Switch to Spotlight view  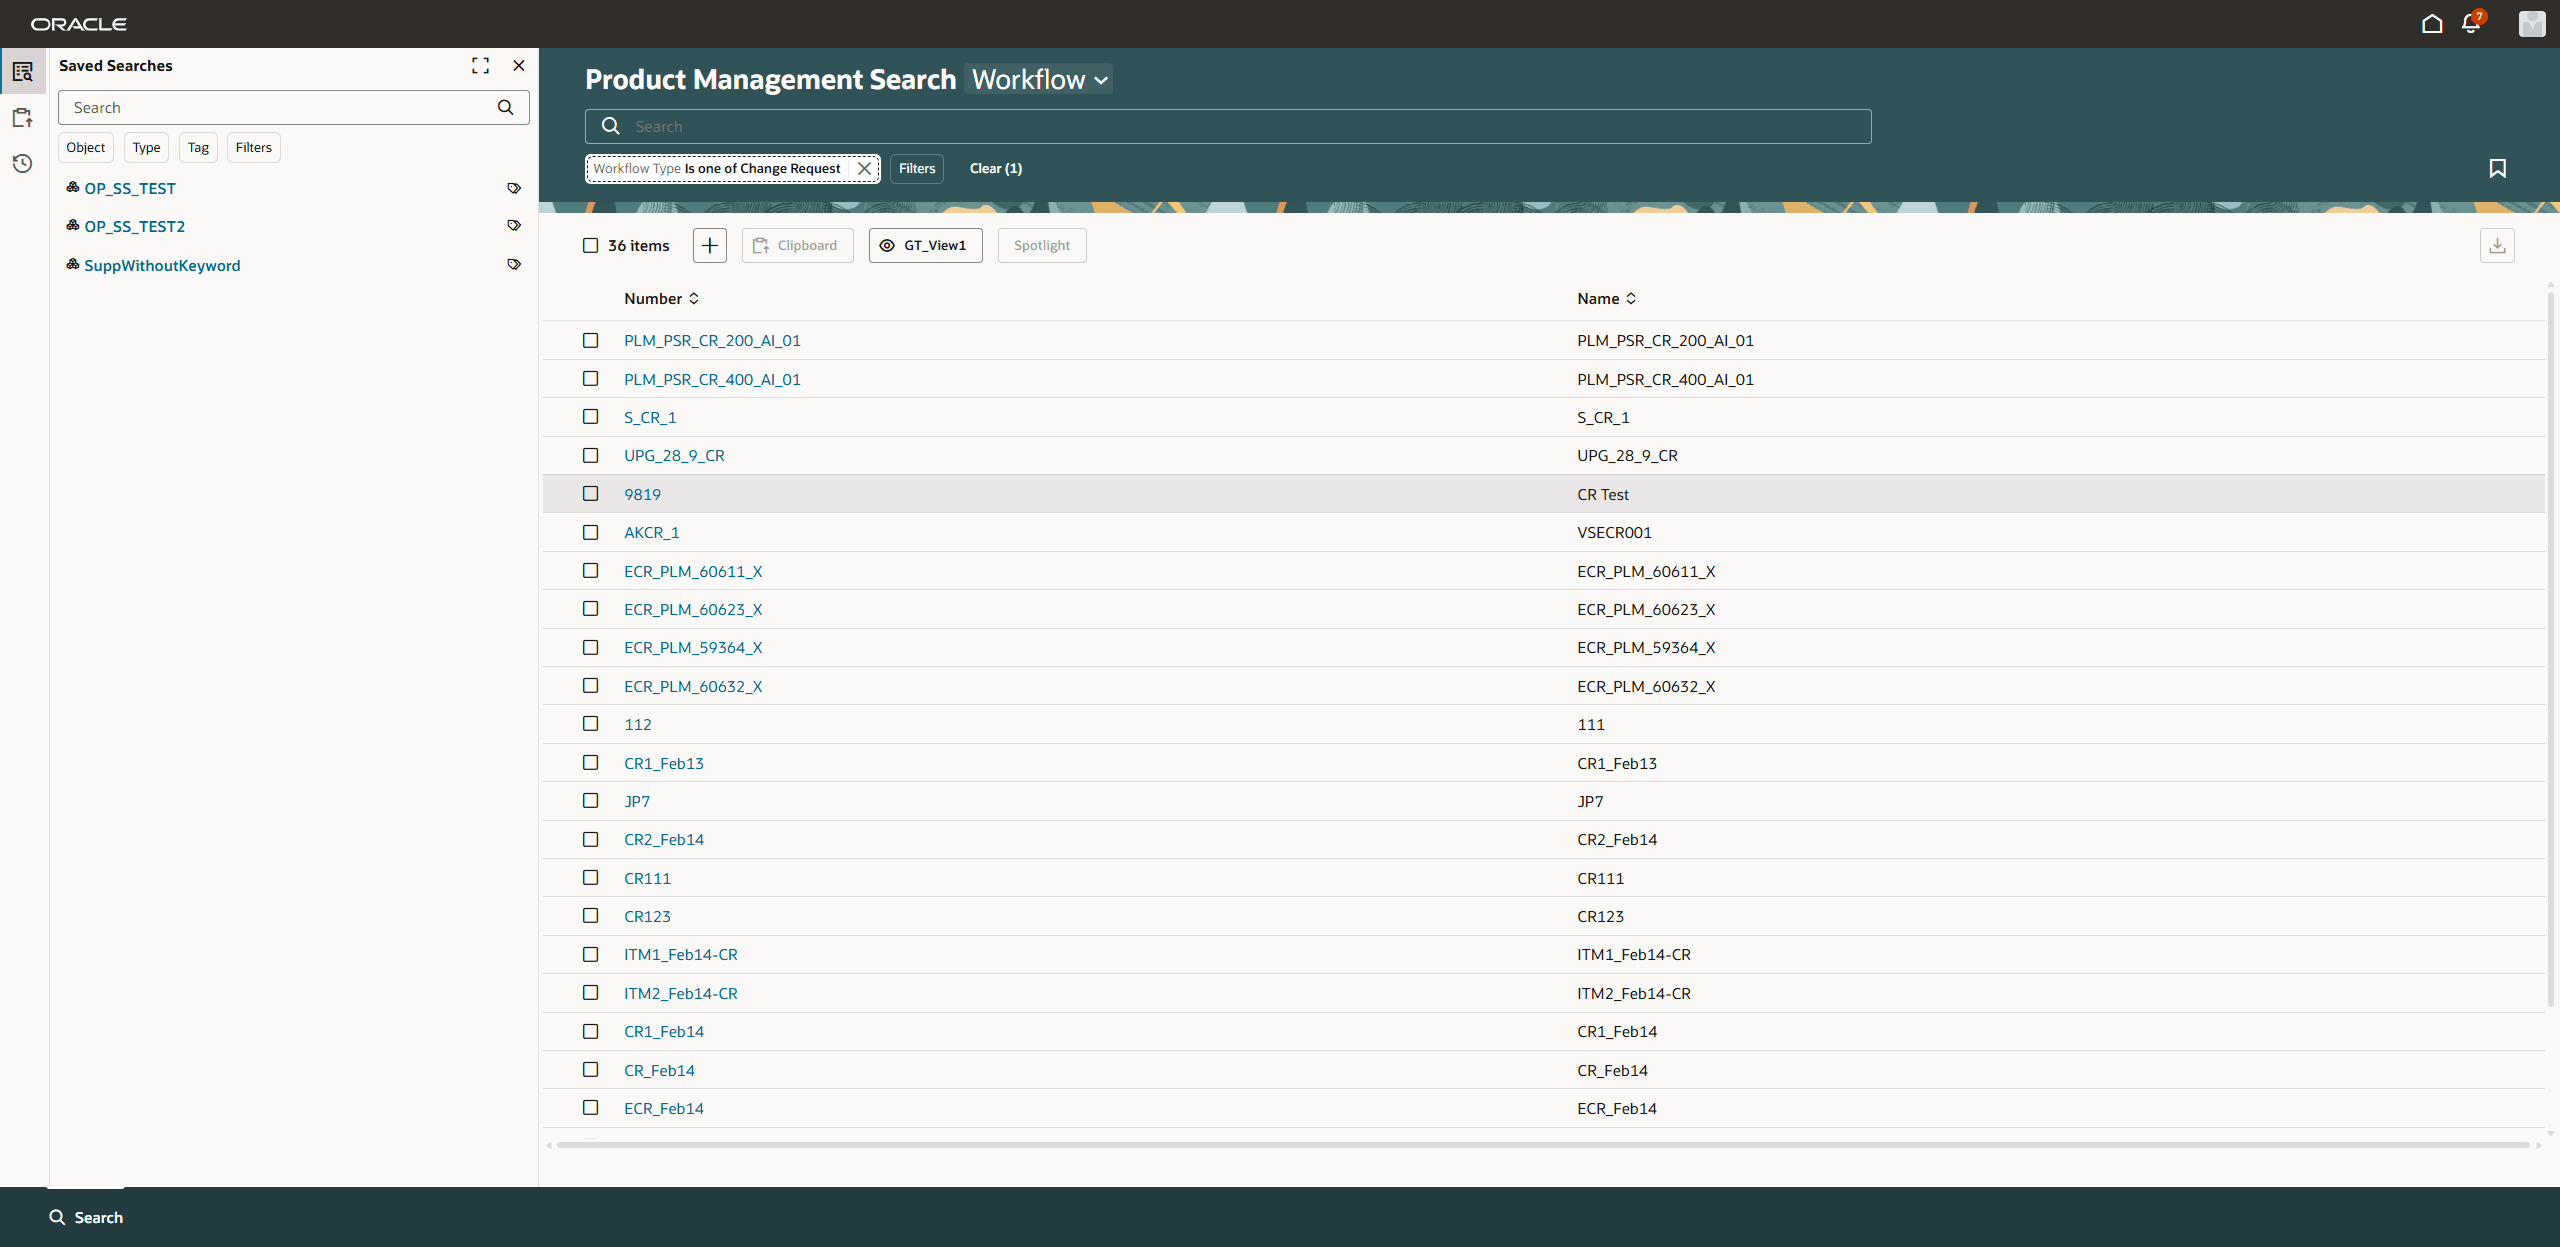[1041, 245]
